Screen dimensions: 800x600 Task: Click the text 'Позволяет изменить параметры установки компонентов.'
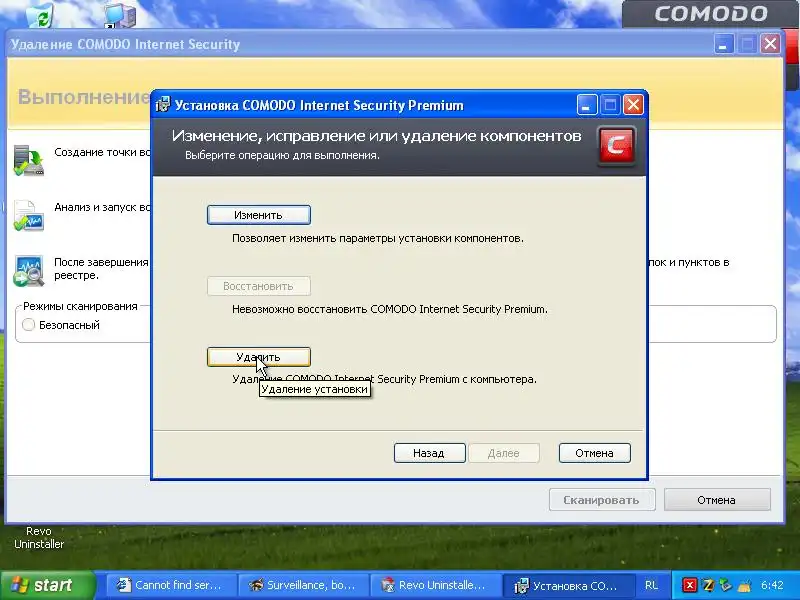click(378, 238)
